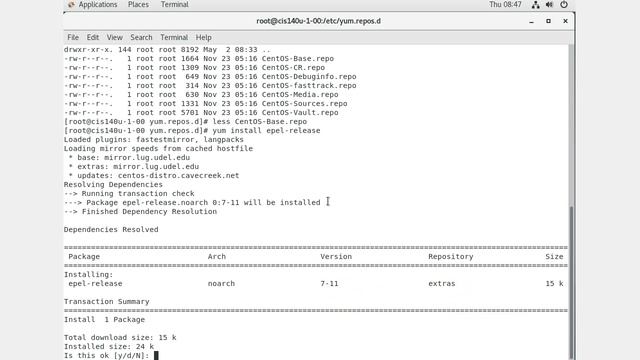Click the CentOS-Media.repo file name
Image resolution: width=640 pixels, height=360 pixels.
click(300, 94)
